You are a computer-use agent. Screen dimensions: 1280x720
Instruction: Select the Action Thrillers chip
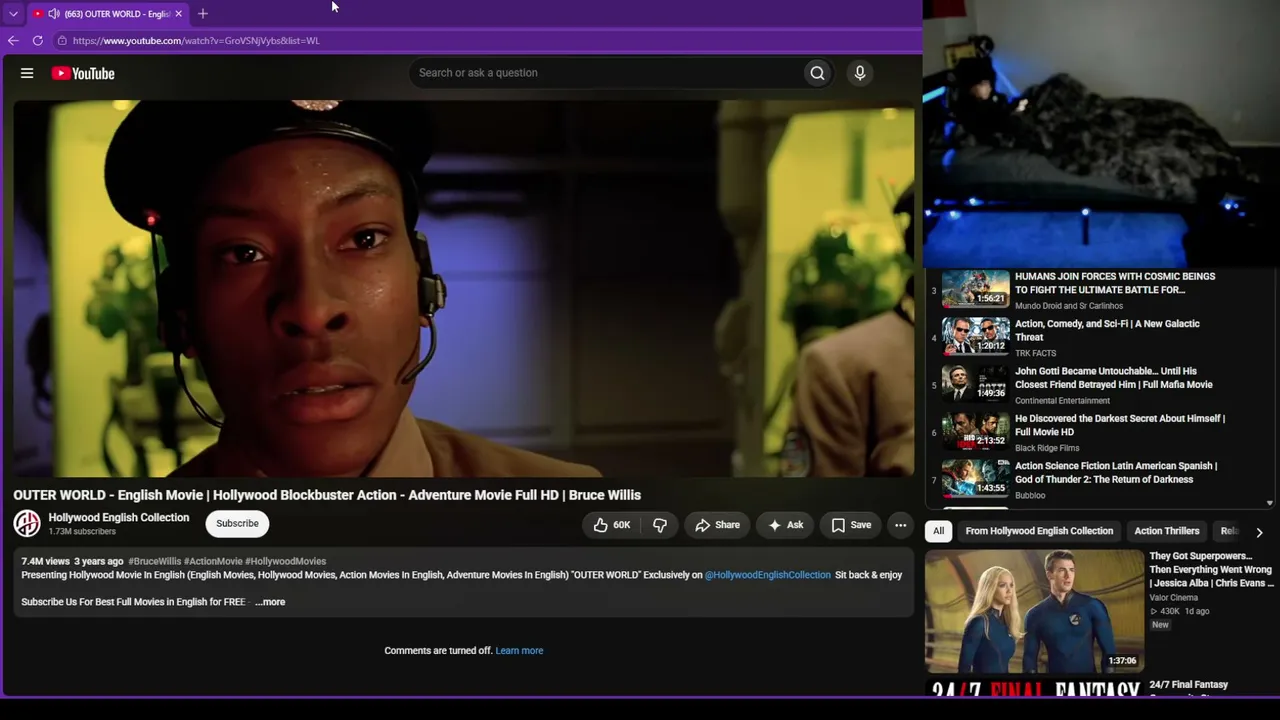click(x=1167, y=531)
